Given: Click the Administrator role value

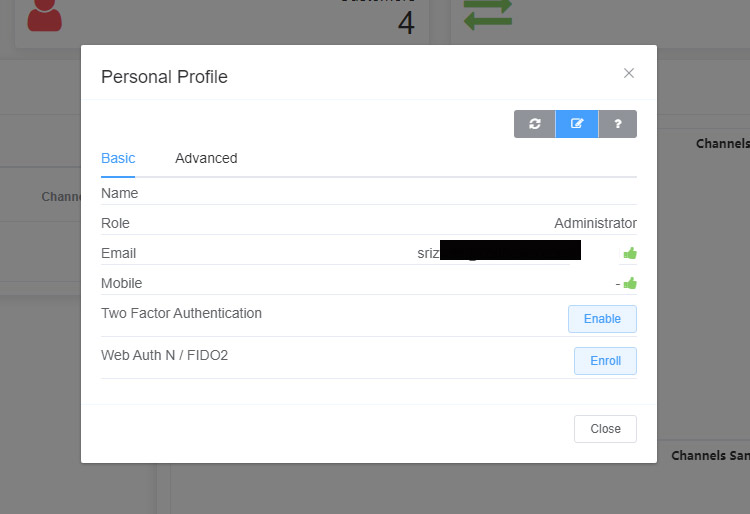Looking at the screenshot, I should (595, 223).
